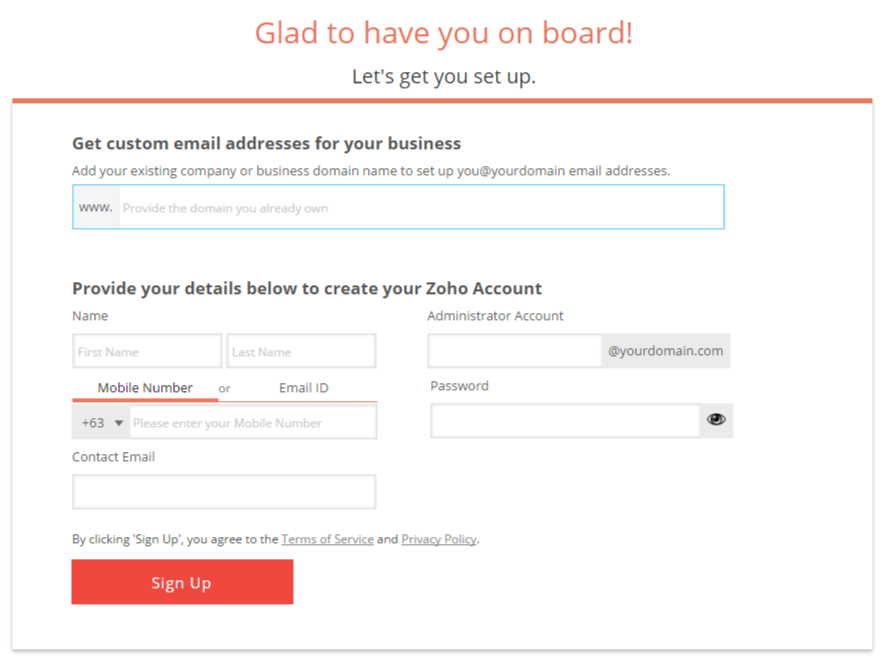Click the 'Glad to have you on board!' heading
This screenshot has height=659, width=886.
[444, 33]
